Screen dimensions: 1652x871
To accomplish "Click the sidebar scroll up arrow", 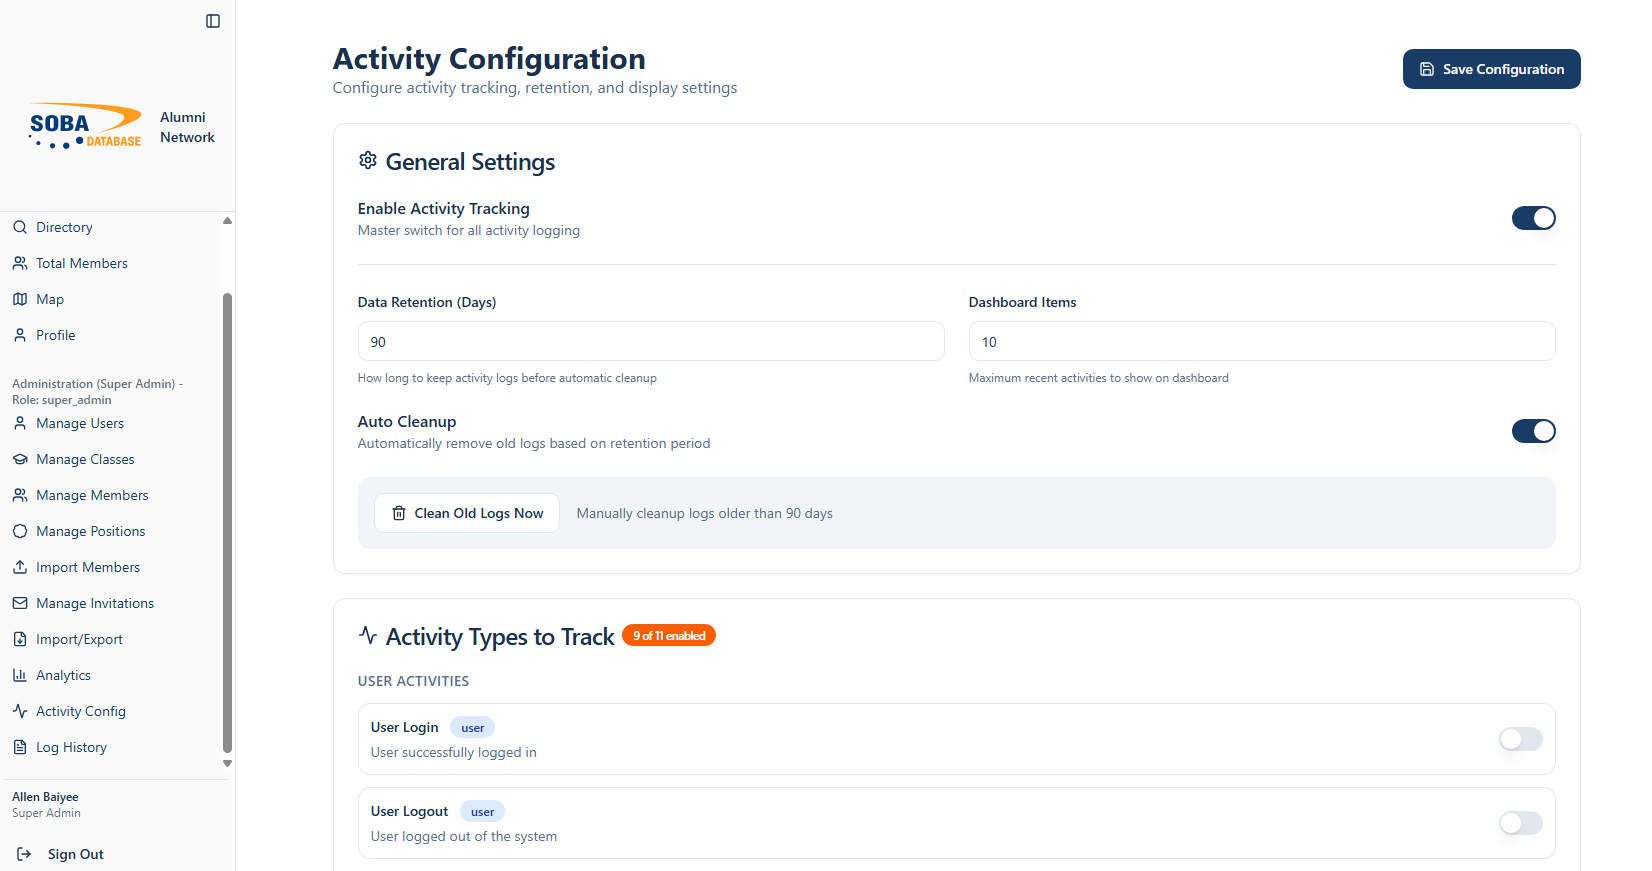I will point(227,220).
